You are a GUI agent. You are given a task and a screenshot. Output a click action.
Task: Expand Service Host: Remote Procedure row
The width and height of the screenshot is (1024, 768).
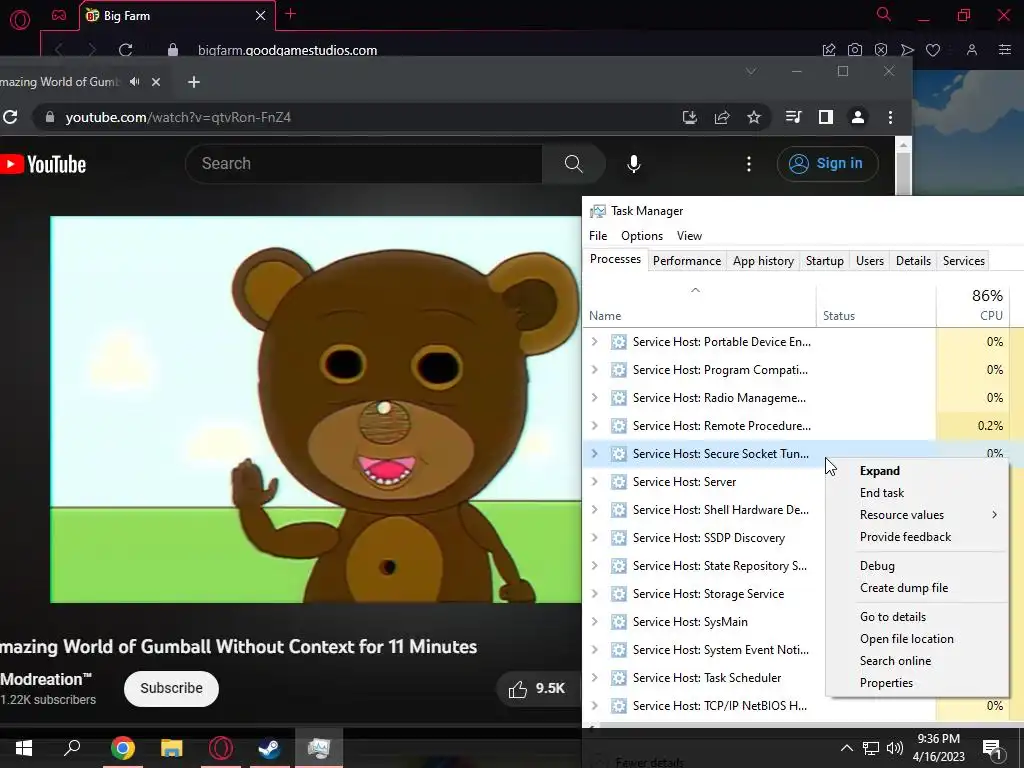coord(594,426)
